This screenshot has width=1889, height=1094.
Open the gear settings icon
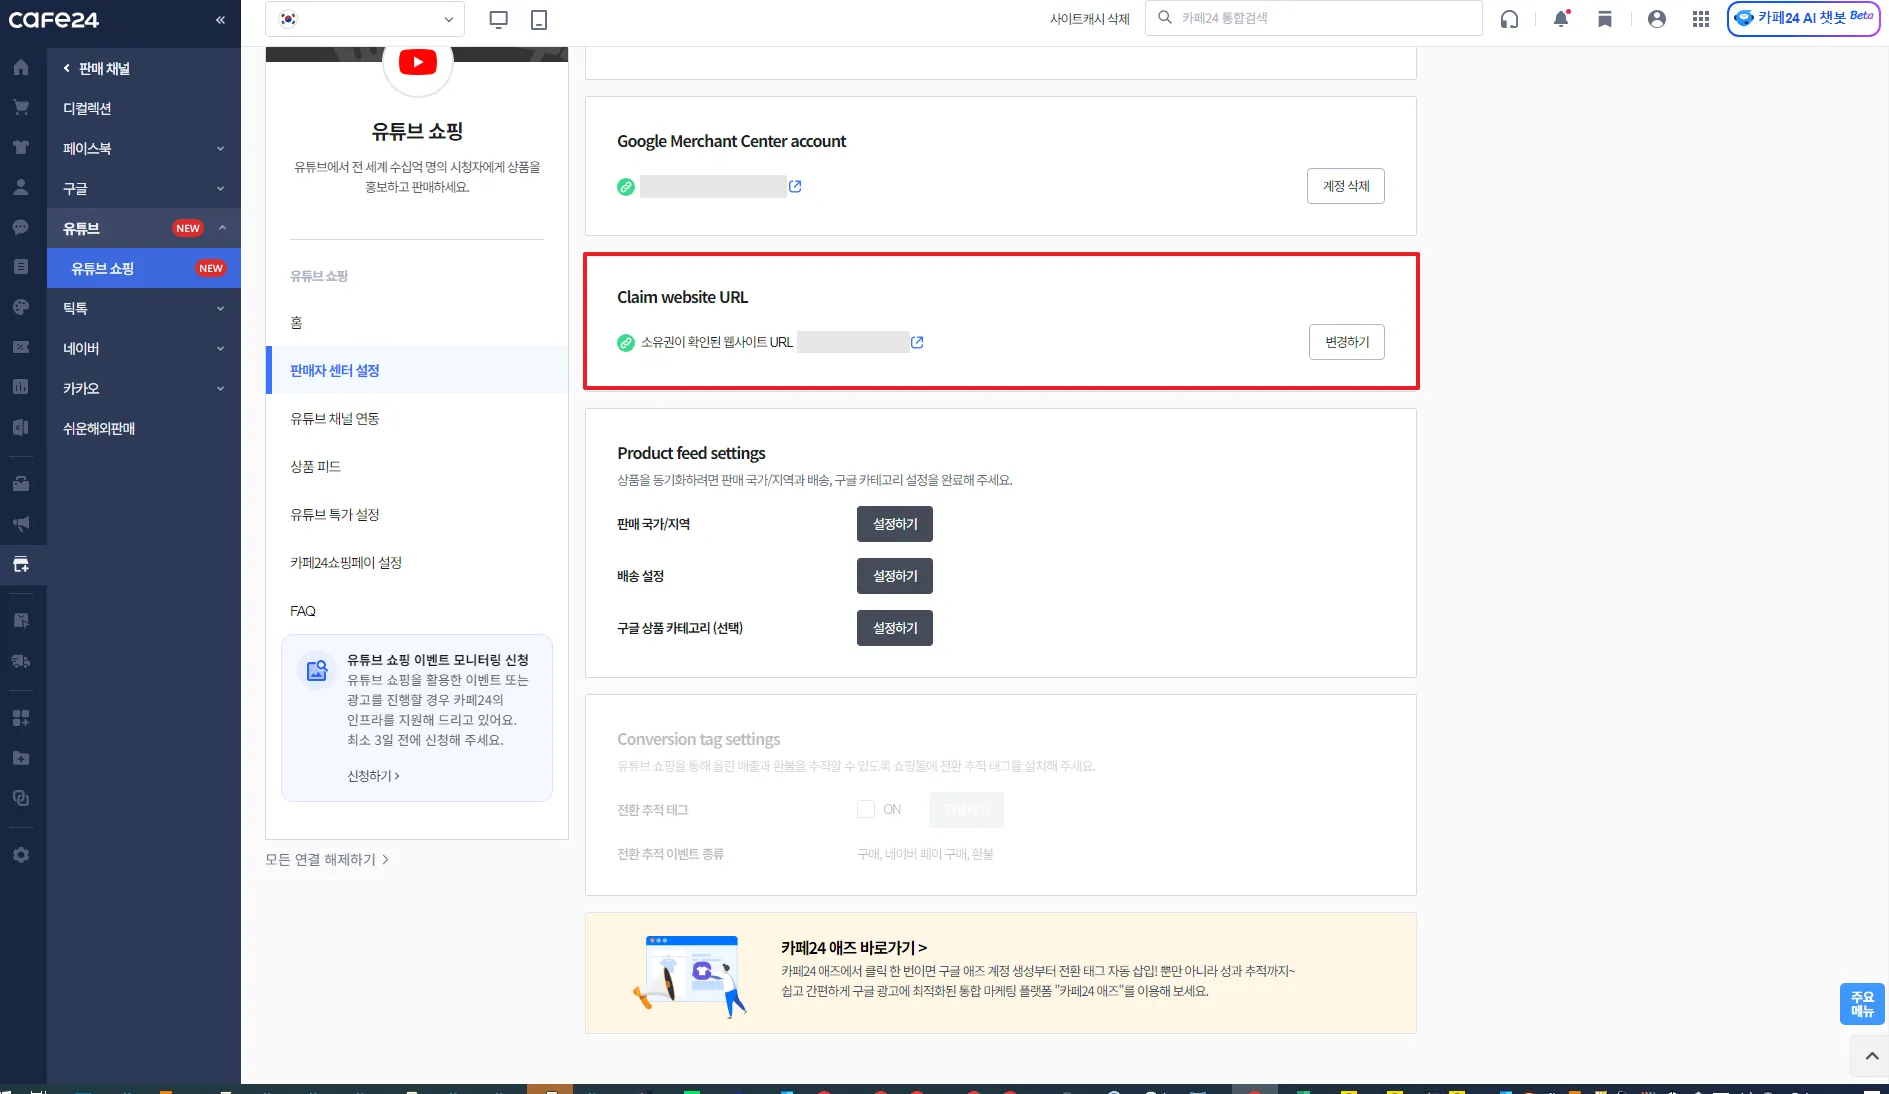21,855
